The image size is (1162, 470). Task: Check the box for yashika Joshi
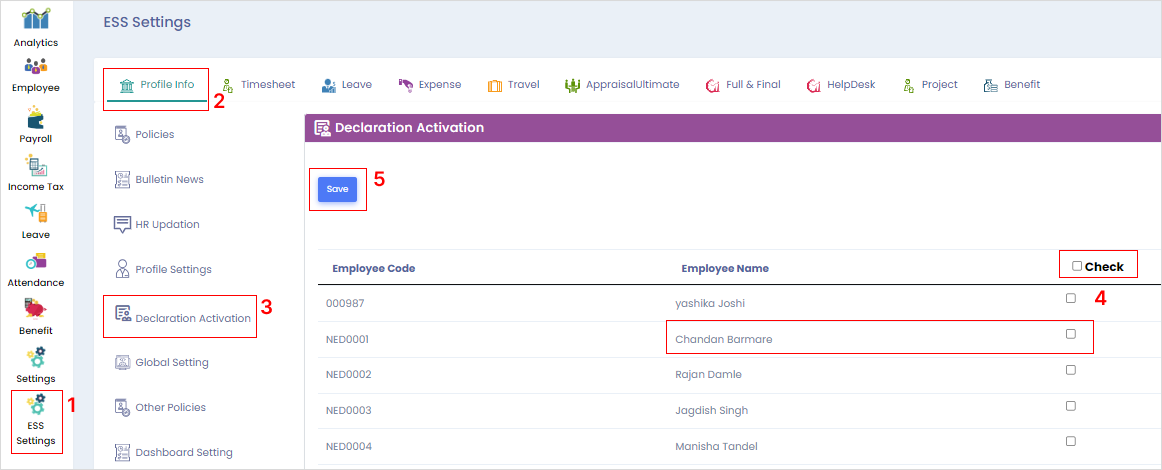1071,298
